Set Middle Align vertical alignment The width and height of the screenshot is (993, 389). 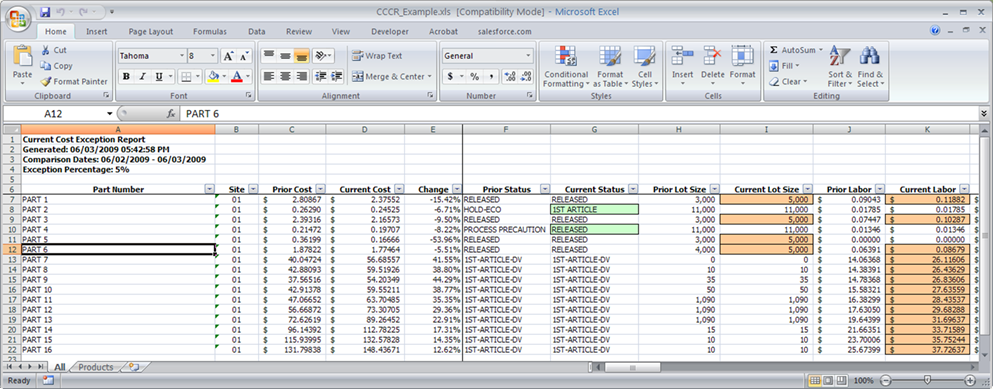point(286,56)
